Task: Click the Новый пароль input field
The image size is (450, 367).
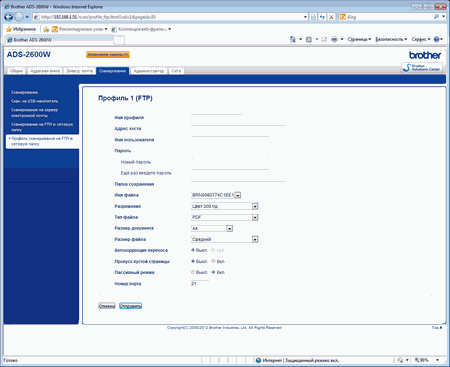Action: click(x=230, y=162)
